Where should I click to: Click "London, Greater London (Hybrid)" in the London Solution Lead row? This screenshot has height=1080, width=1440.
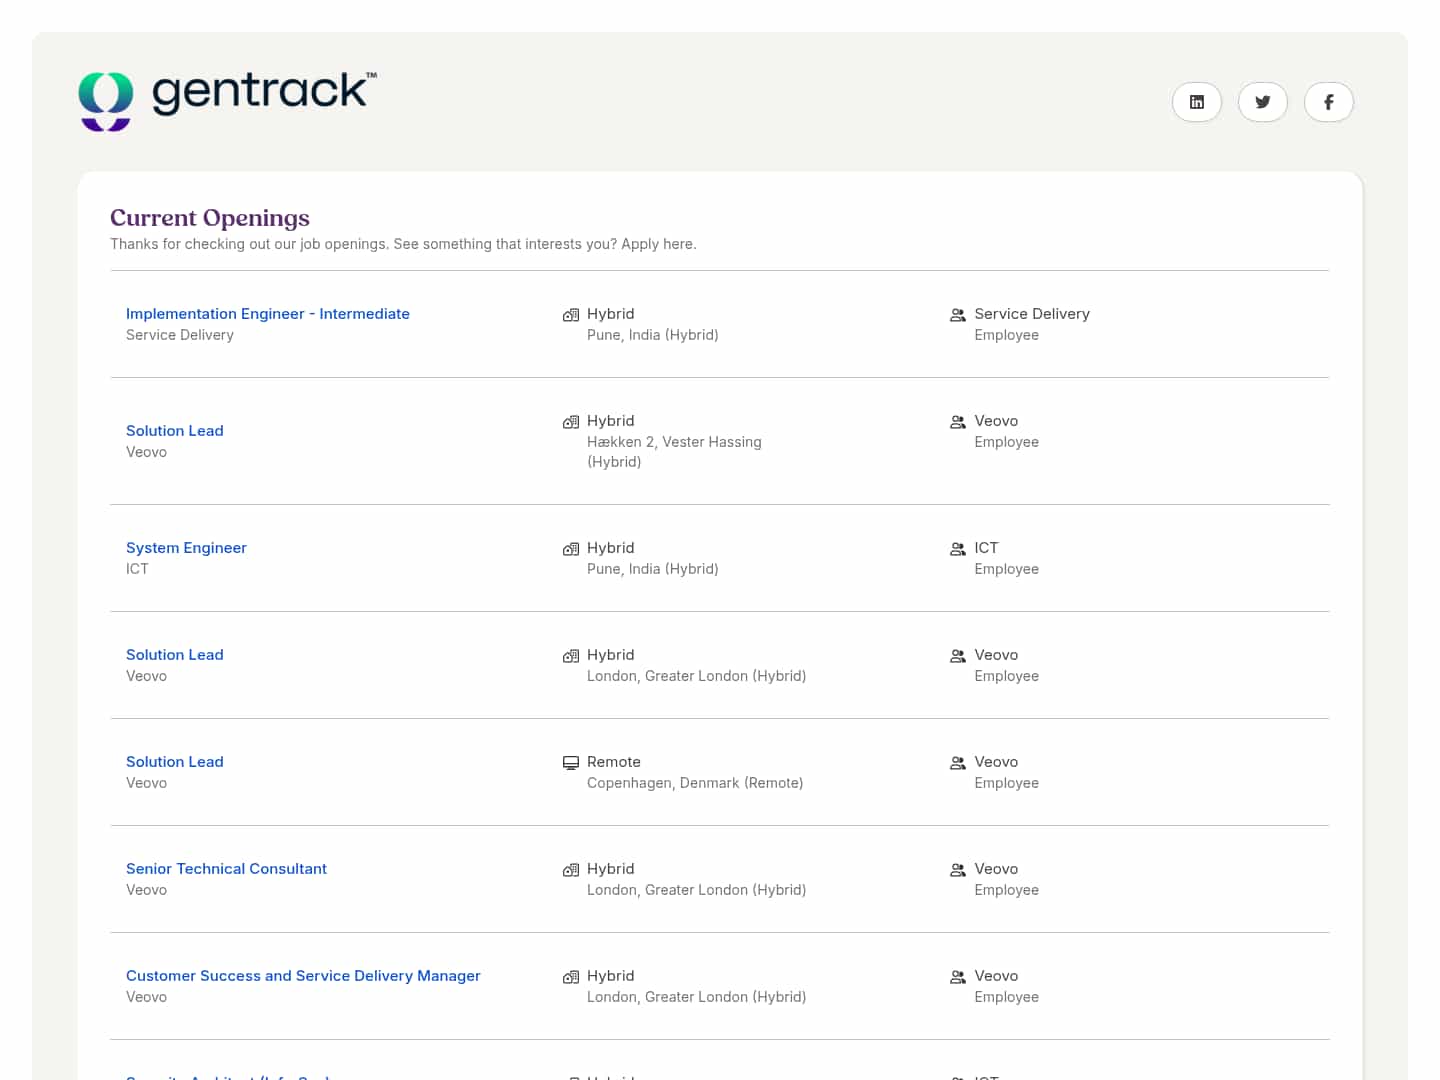click(697, 676)
